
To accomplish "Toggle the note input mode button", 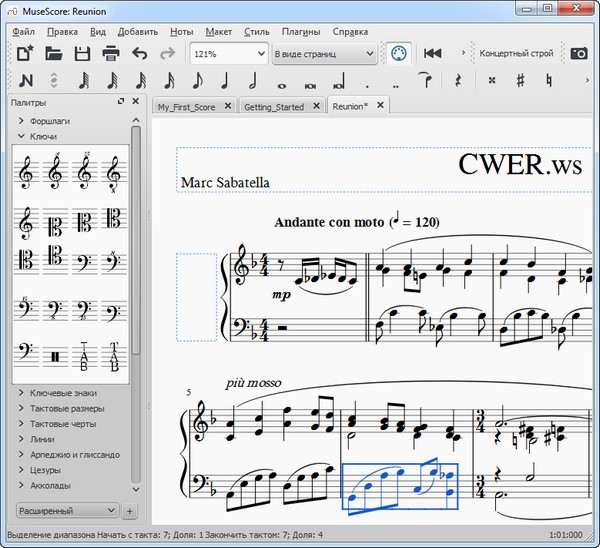I will (x=25, y=80).
